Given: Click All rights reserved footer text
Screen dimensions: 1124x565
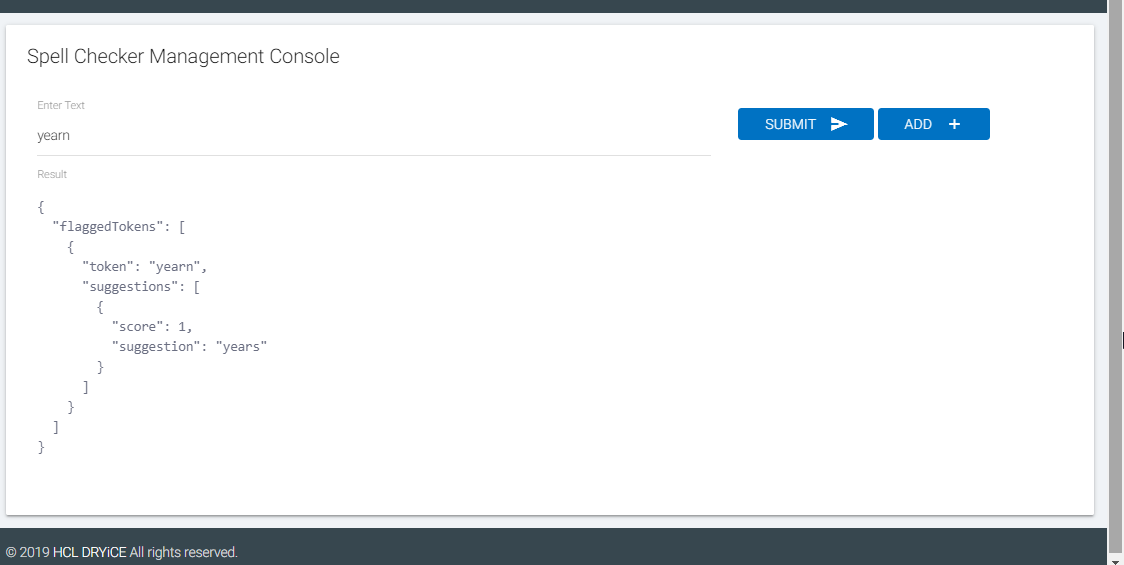Looking at the screenshot, I should point(184,552).
